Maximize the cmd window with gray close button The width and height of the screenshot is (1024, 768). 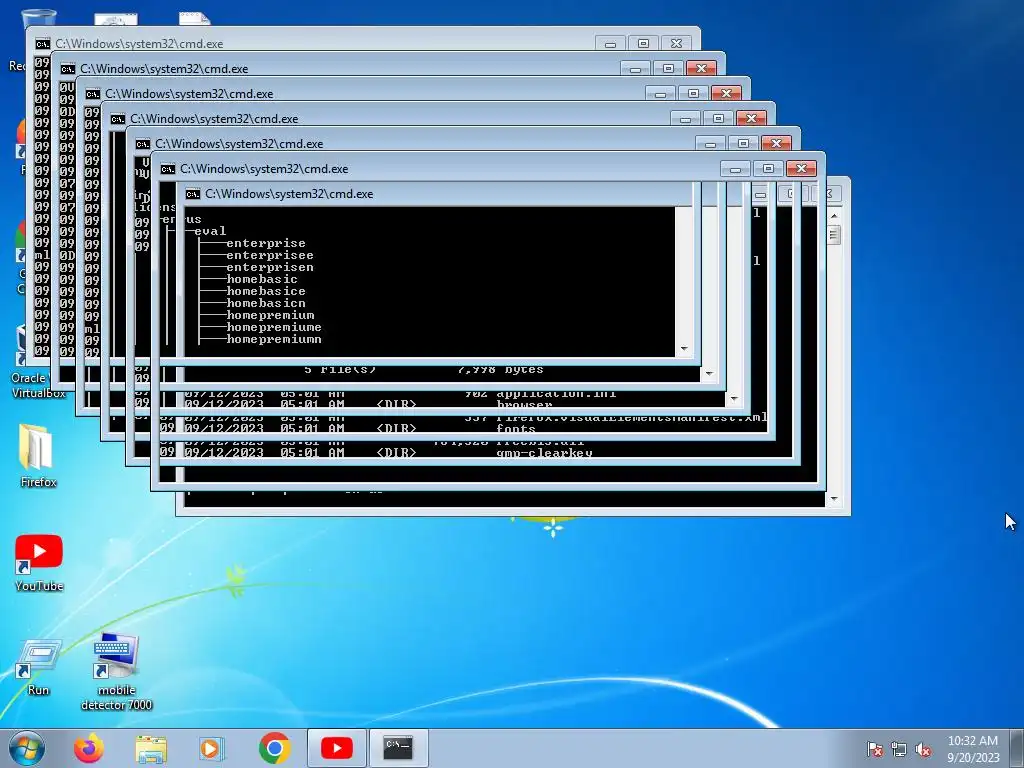[643, 43]
